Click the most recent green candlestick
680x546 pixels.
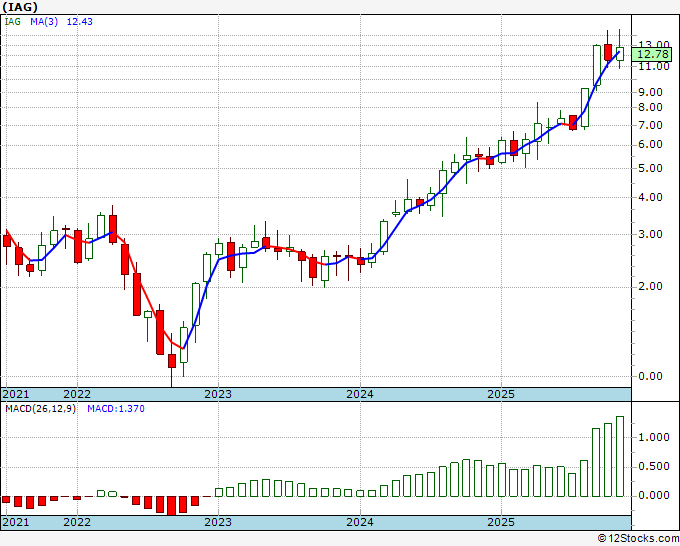coord(620,49)
